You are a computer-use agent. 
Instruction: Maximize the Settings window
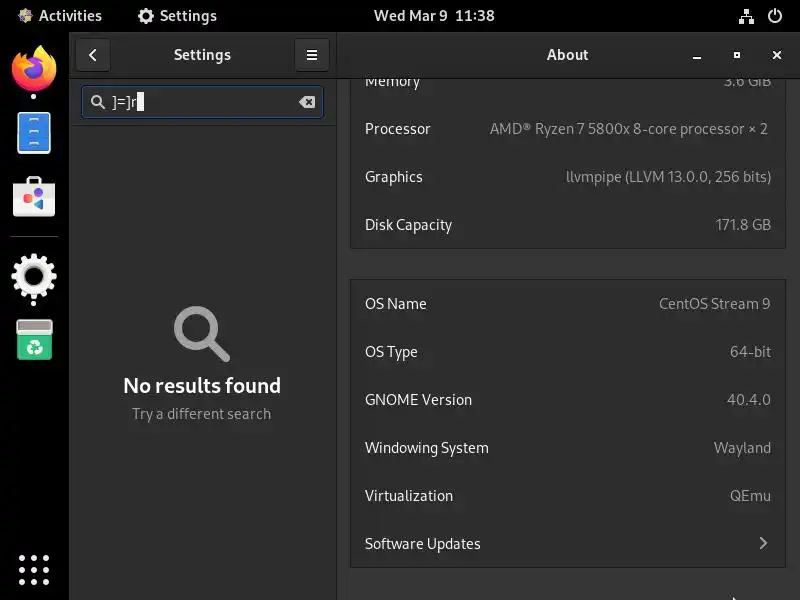point(736,55)
